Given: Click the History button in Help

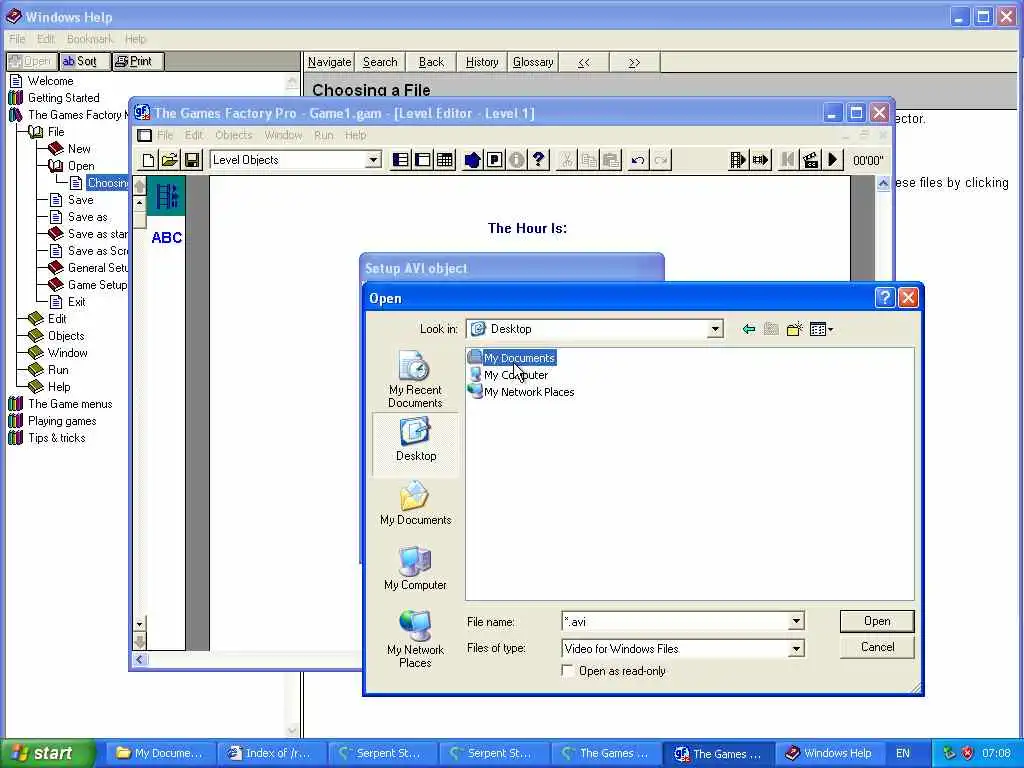Looking at the screenshot, I should pyautogui.click(x=482, y=62).
